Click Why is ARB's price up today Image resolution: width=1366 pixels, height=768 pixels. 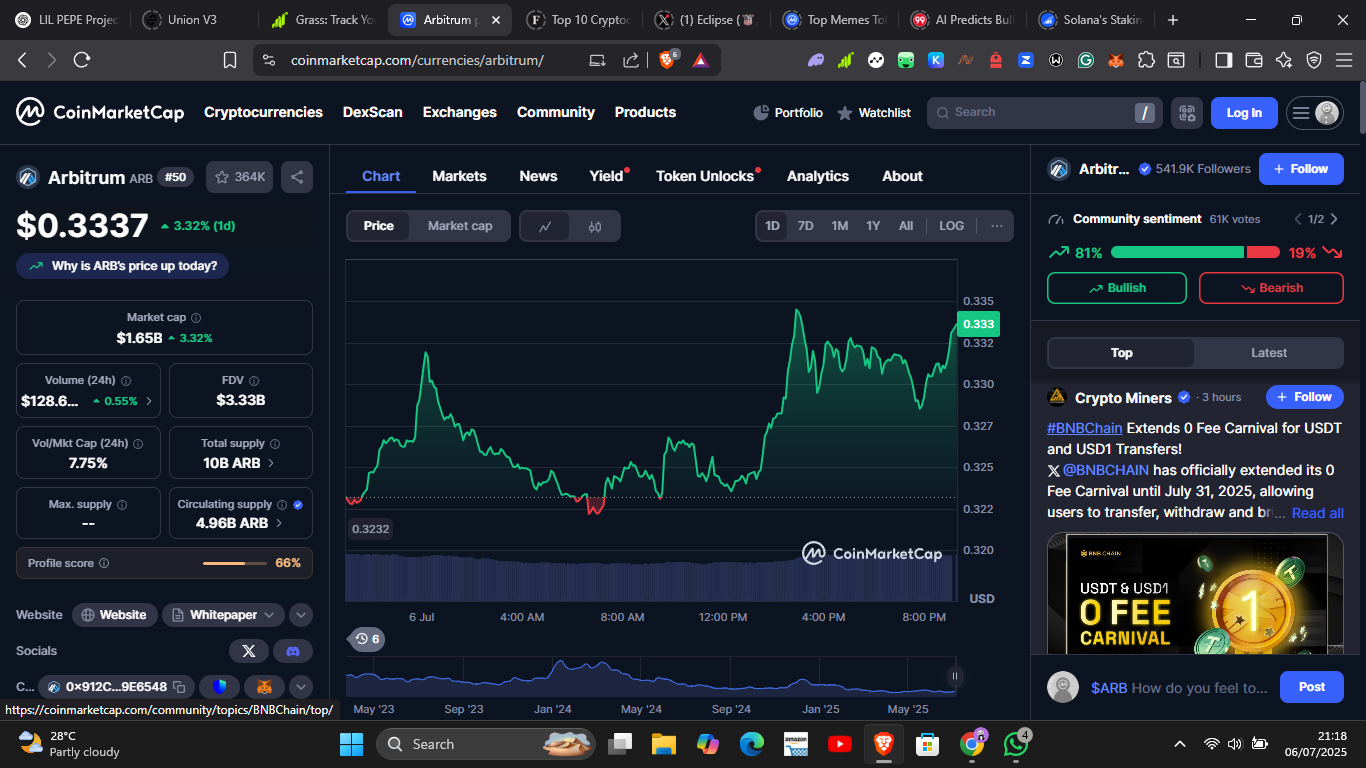coord(123,266)
